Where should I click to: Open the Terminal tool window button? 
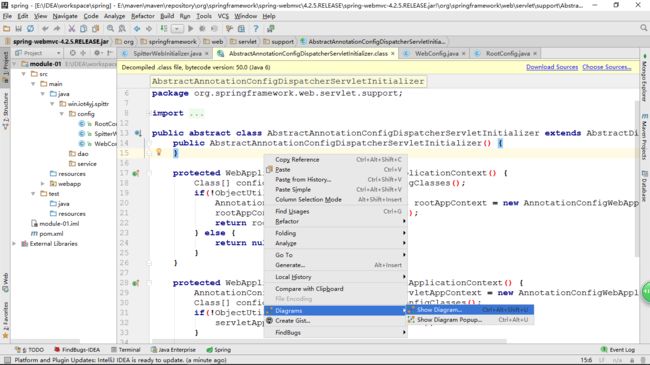click(126, 350)
